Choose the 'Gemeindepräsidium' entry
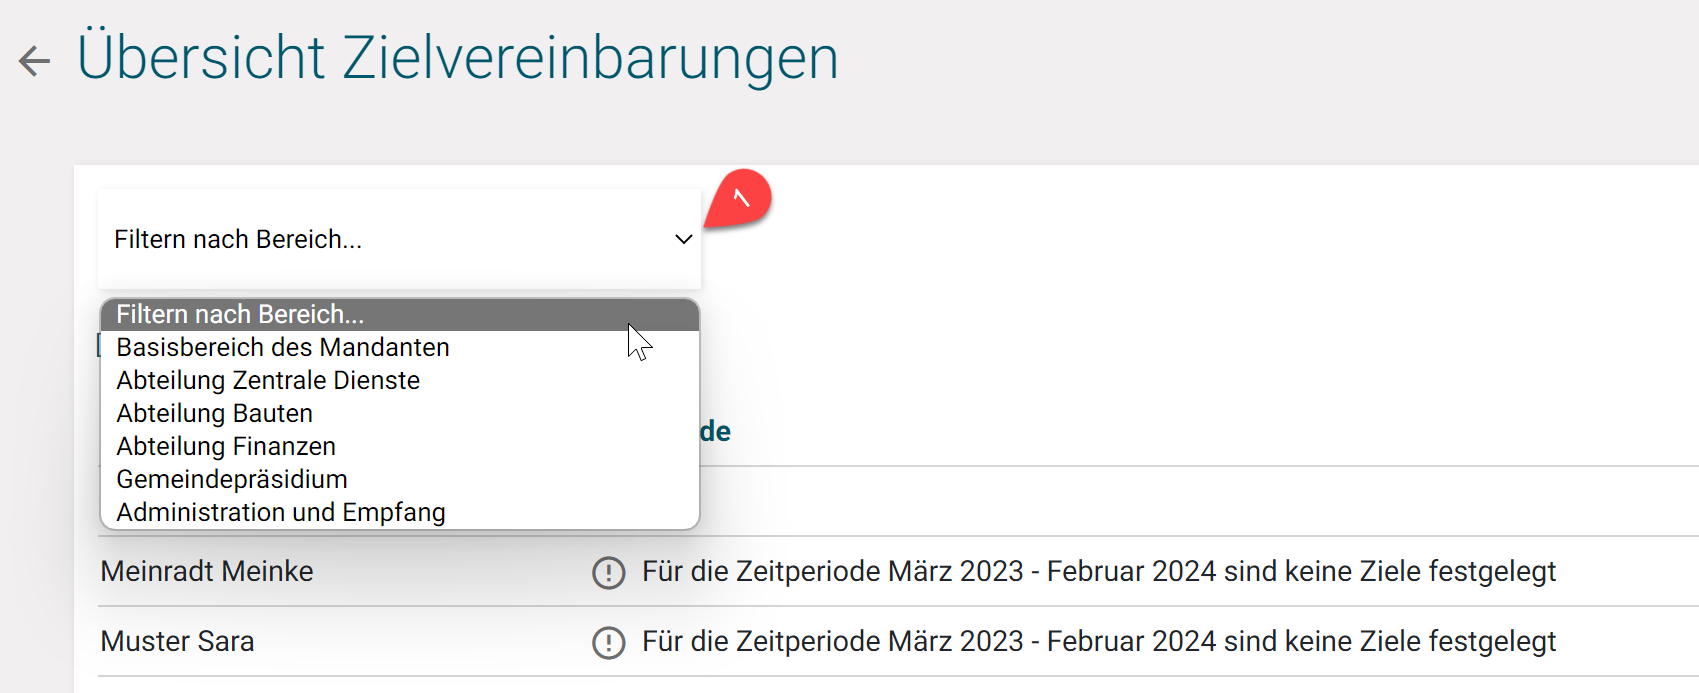Viewport: 1699px width, 693px height. coord(232,479)
